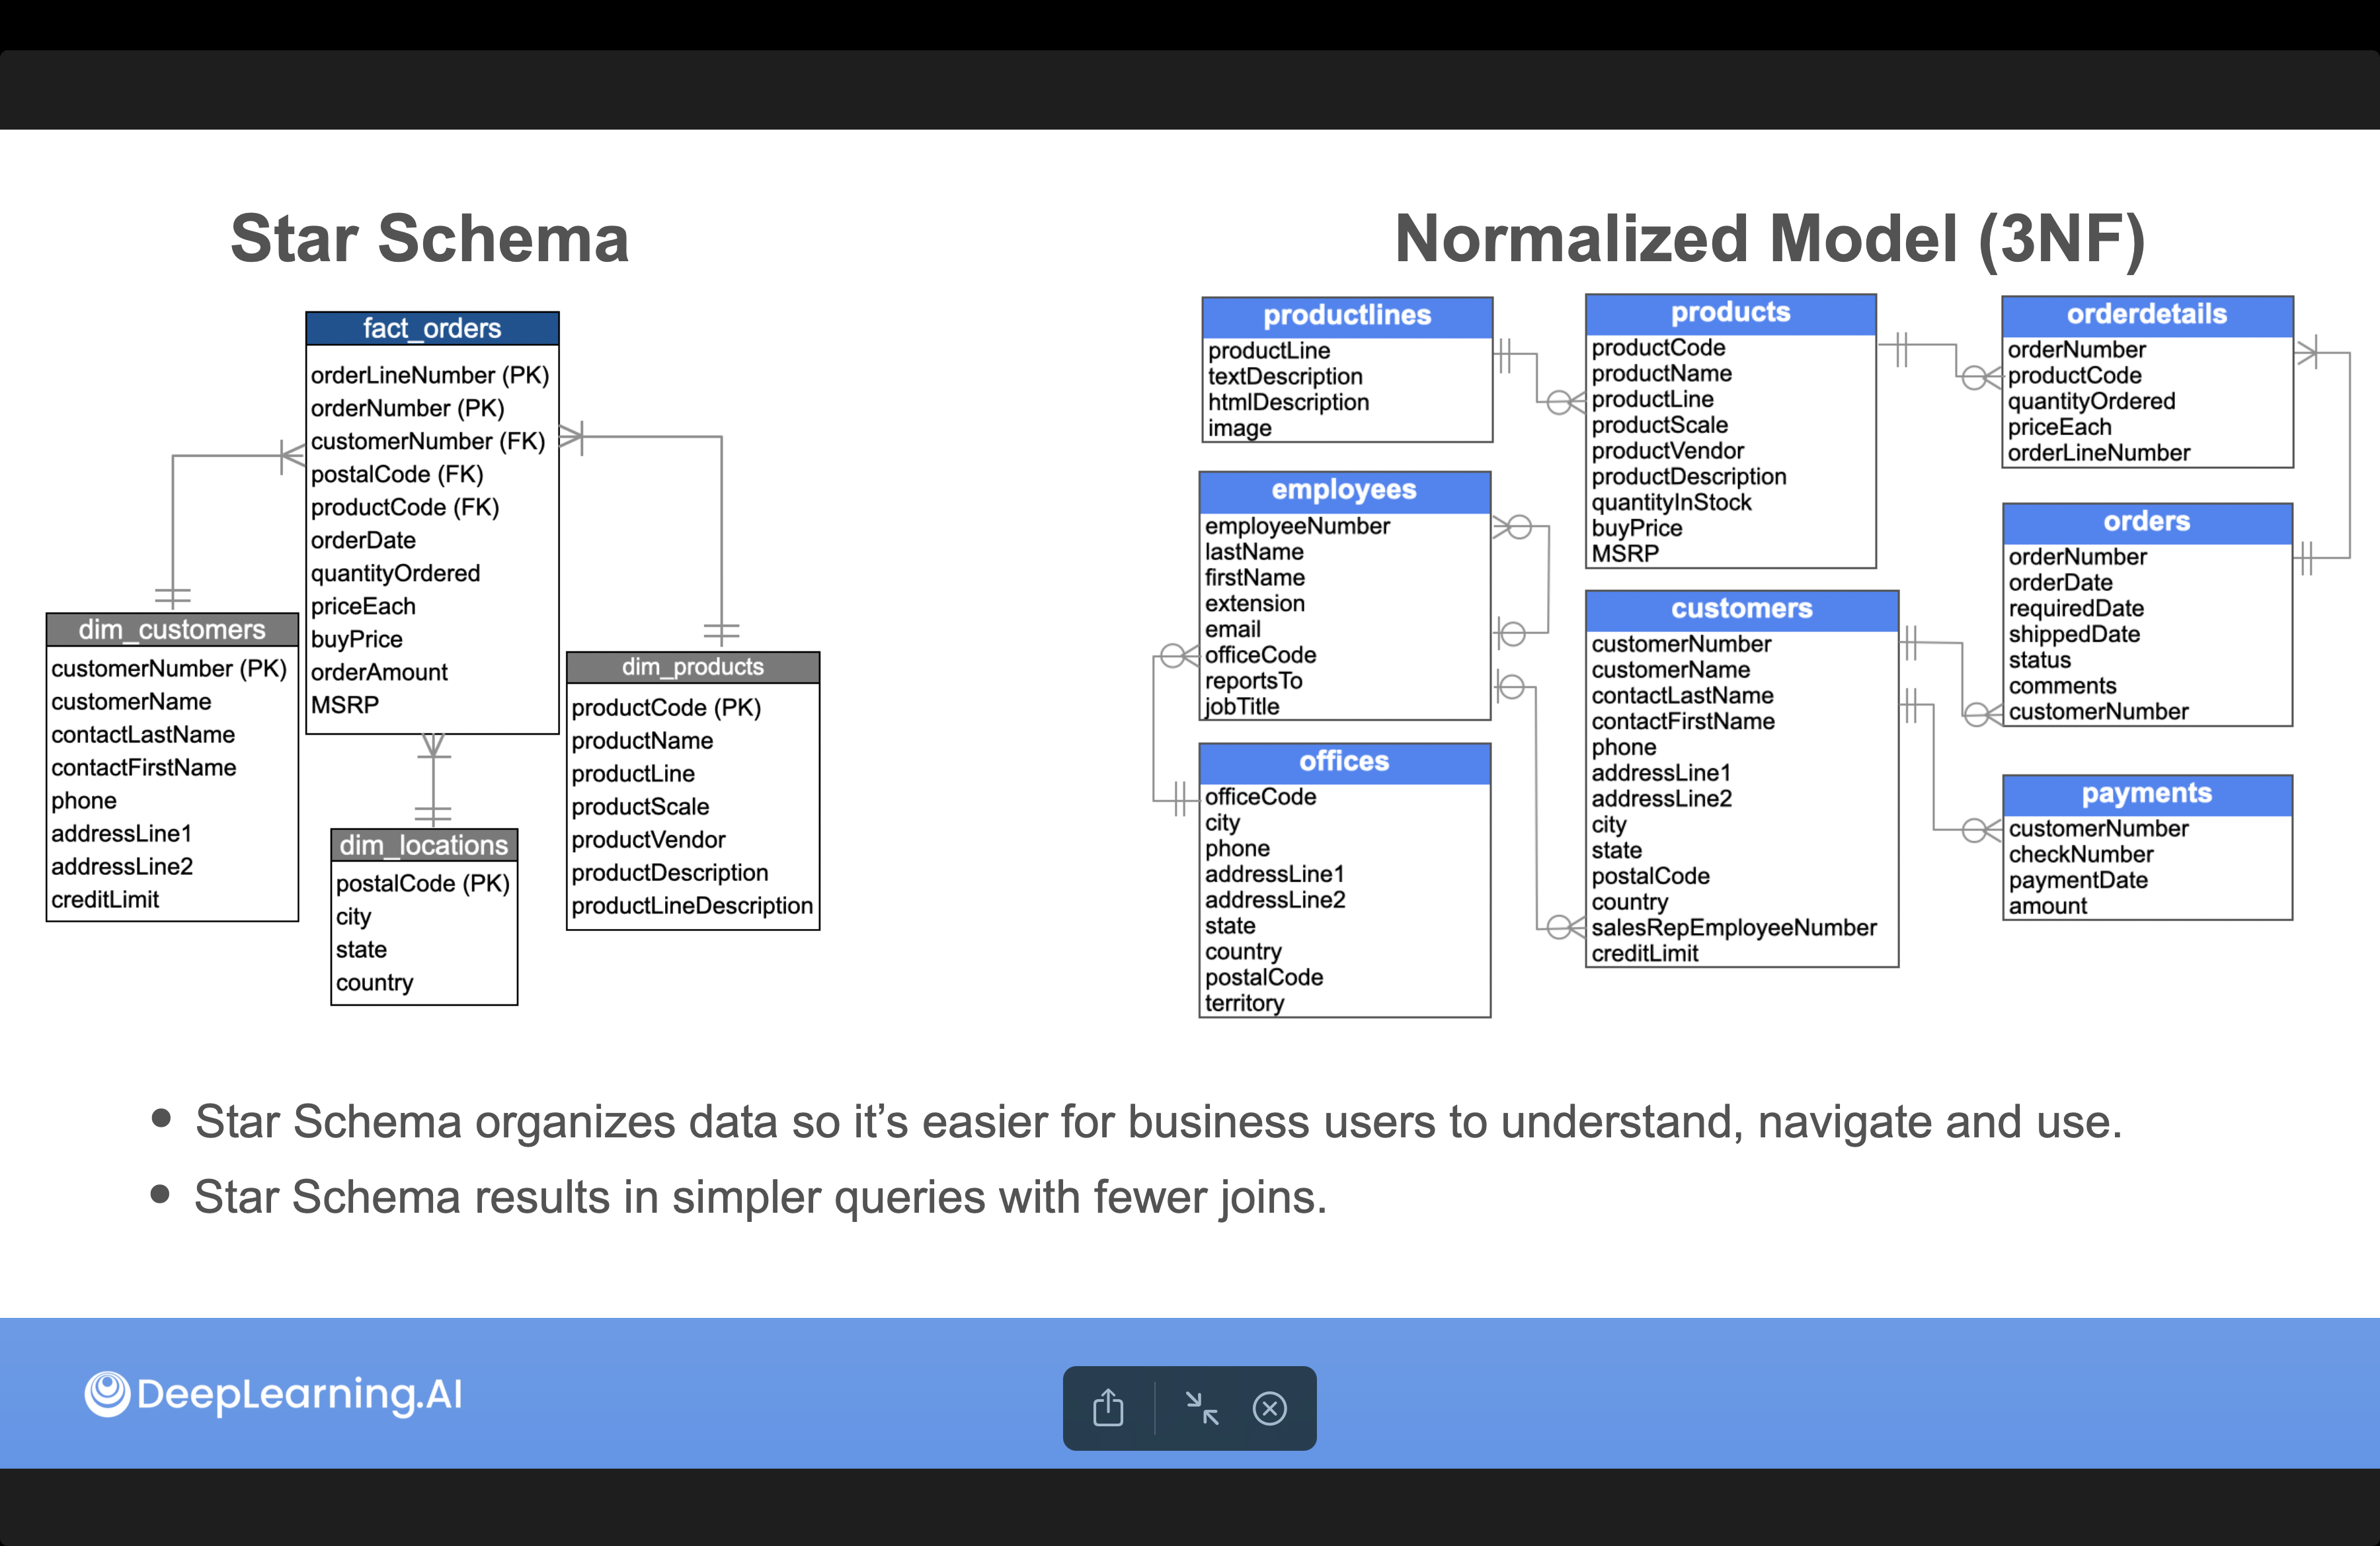Click the offices table header
Image resolution: width=2380 pixels, height=1546 pixels.
click(x=1344, y=761)
